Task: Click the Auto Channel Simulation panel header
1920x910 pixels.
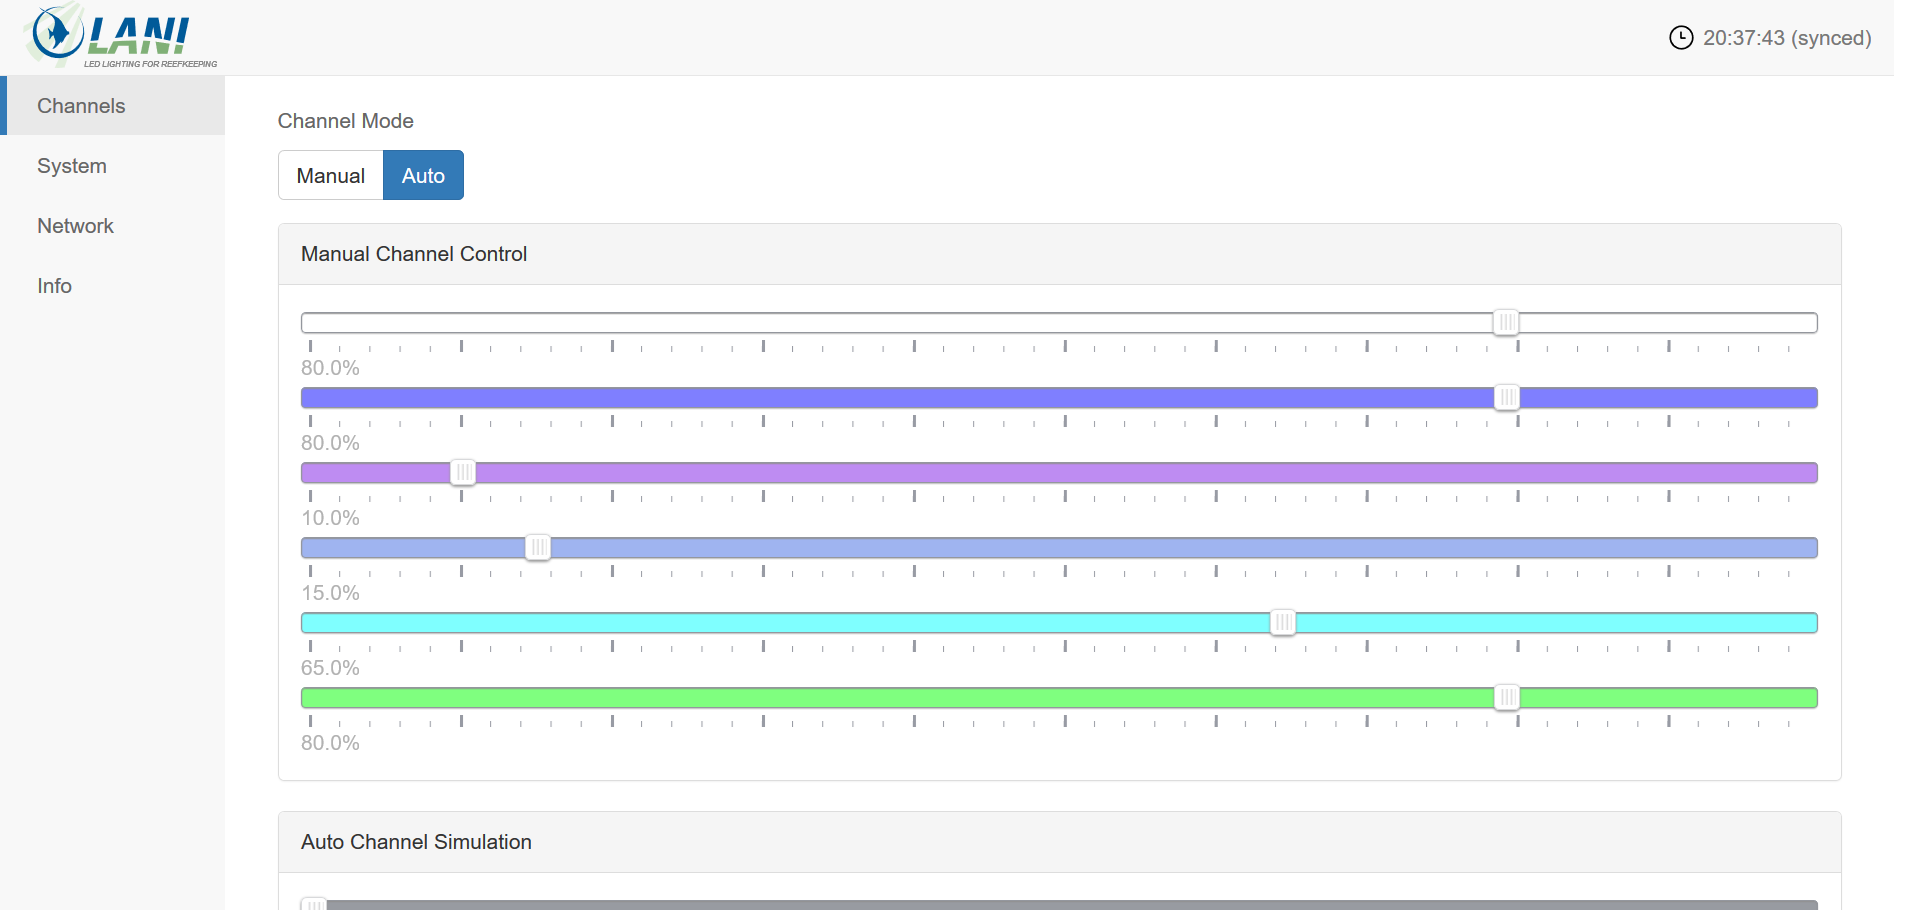Action: [416, 842]
